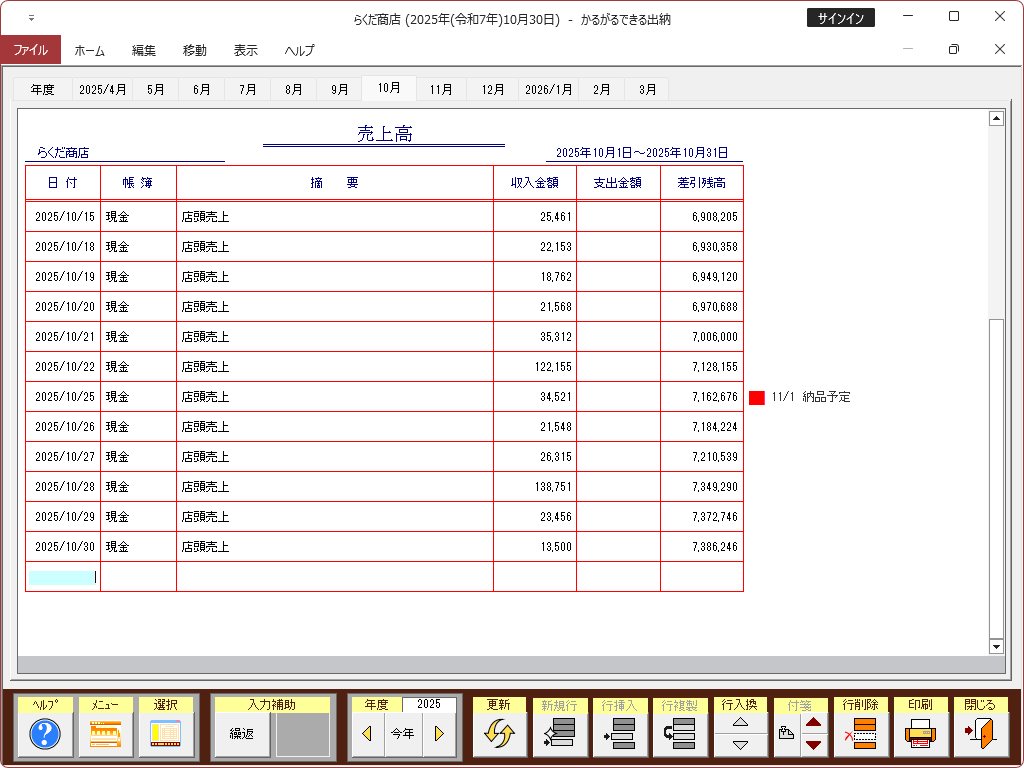Viewport: 1024px width, 768px height.
Task: Open the ファイル menu
Action: coord(30,50)
